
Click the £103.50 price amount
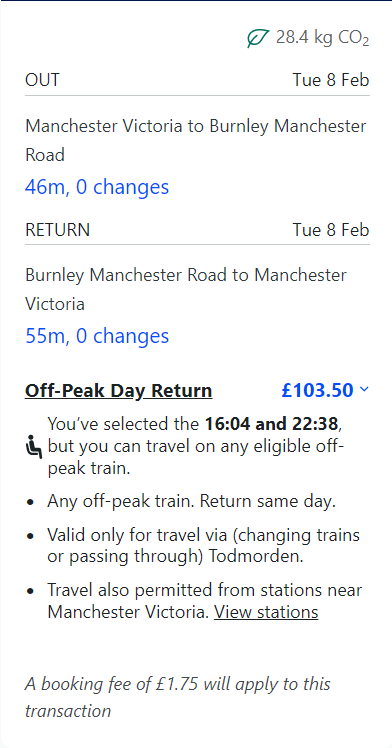318,390
